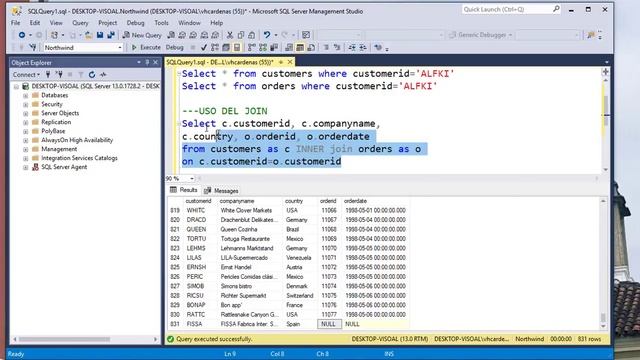Click the Quick Launch search magnifier icon
The width and height of the screenshot is (640, 360).
pyautogui.click(x=556, y=9)
